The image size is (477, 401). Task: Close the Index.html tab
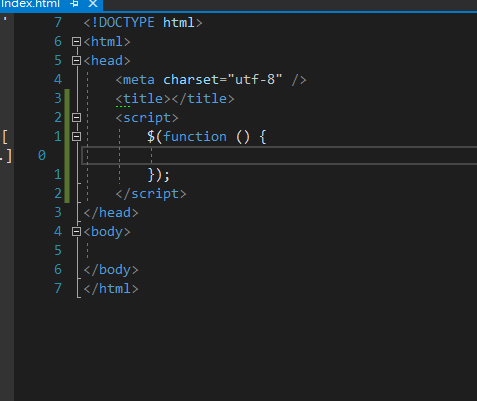point(93,4)
